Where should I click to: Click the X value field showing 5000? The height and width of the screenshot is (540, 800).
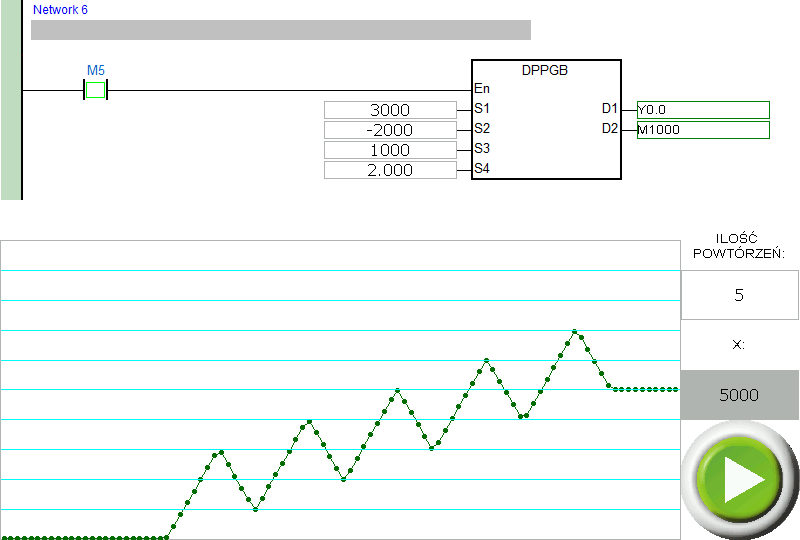click(x=739, y=395)
